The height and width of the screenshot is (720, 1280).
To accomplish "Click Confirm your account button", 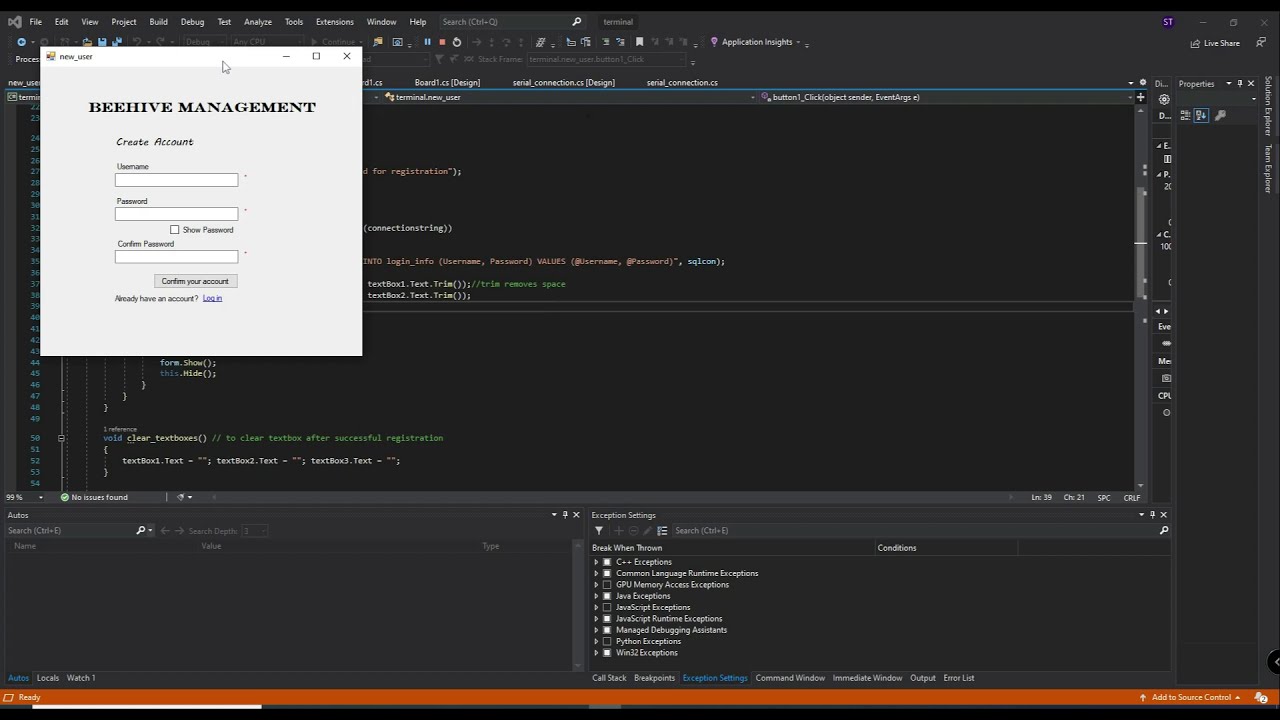I will (x=195, y=281).
